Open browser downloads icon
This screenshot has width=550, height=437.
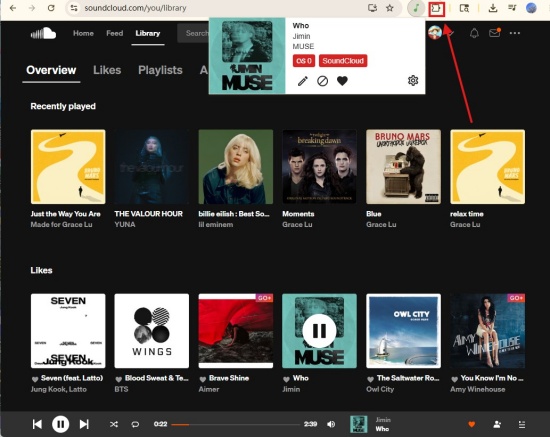pyautogui.click(x=493, y=8)
